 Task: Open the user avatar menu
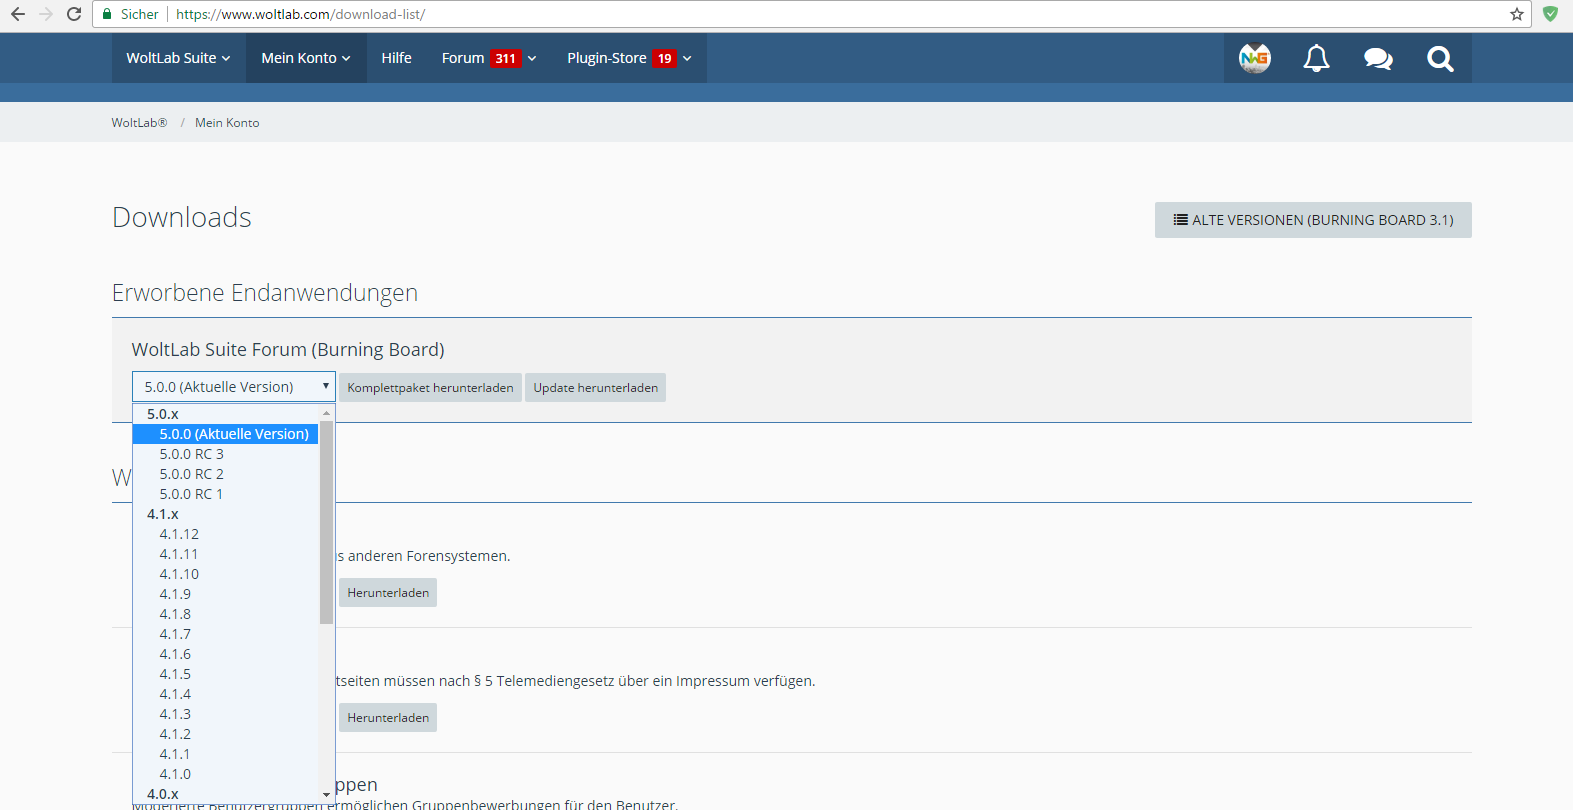(1254, 59)
